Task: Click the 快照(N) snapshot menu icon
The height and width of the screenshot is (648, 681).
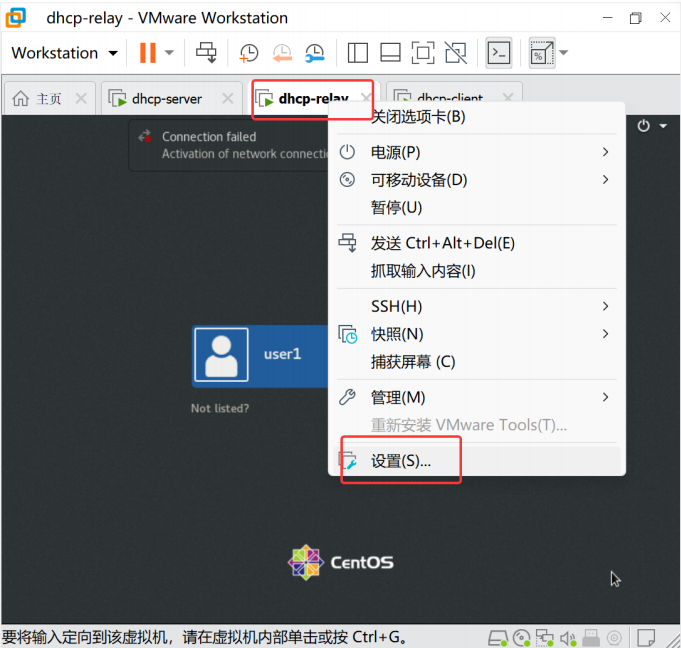Action: 348,334
